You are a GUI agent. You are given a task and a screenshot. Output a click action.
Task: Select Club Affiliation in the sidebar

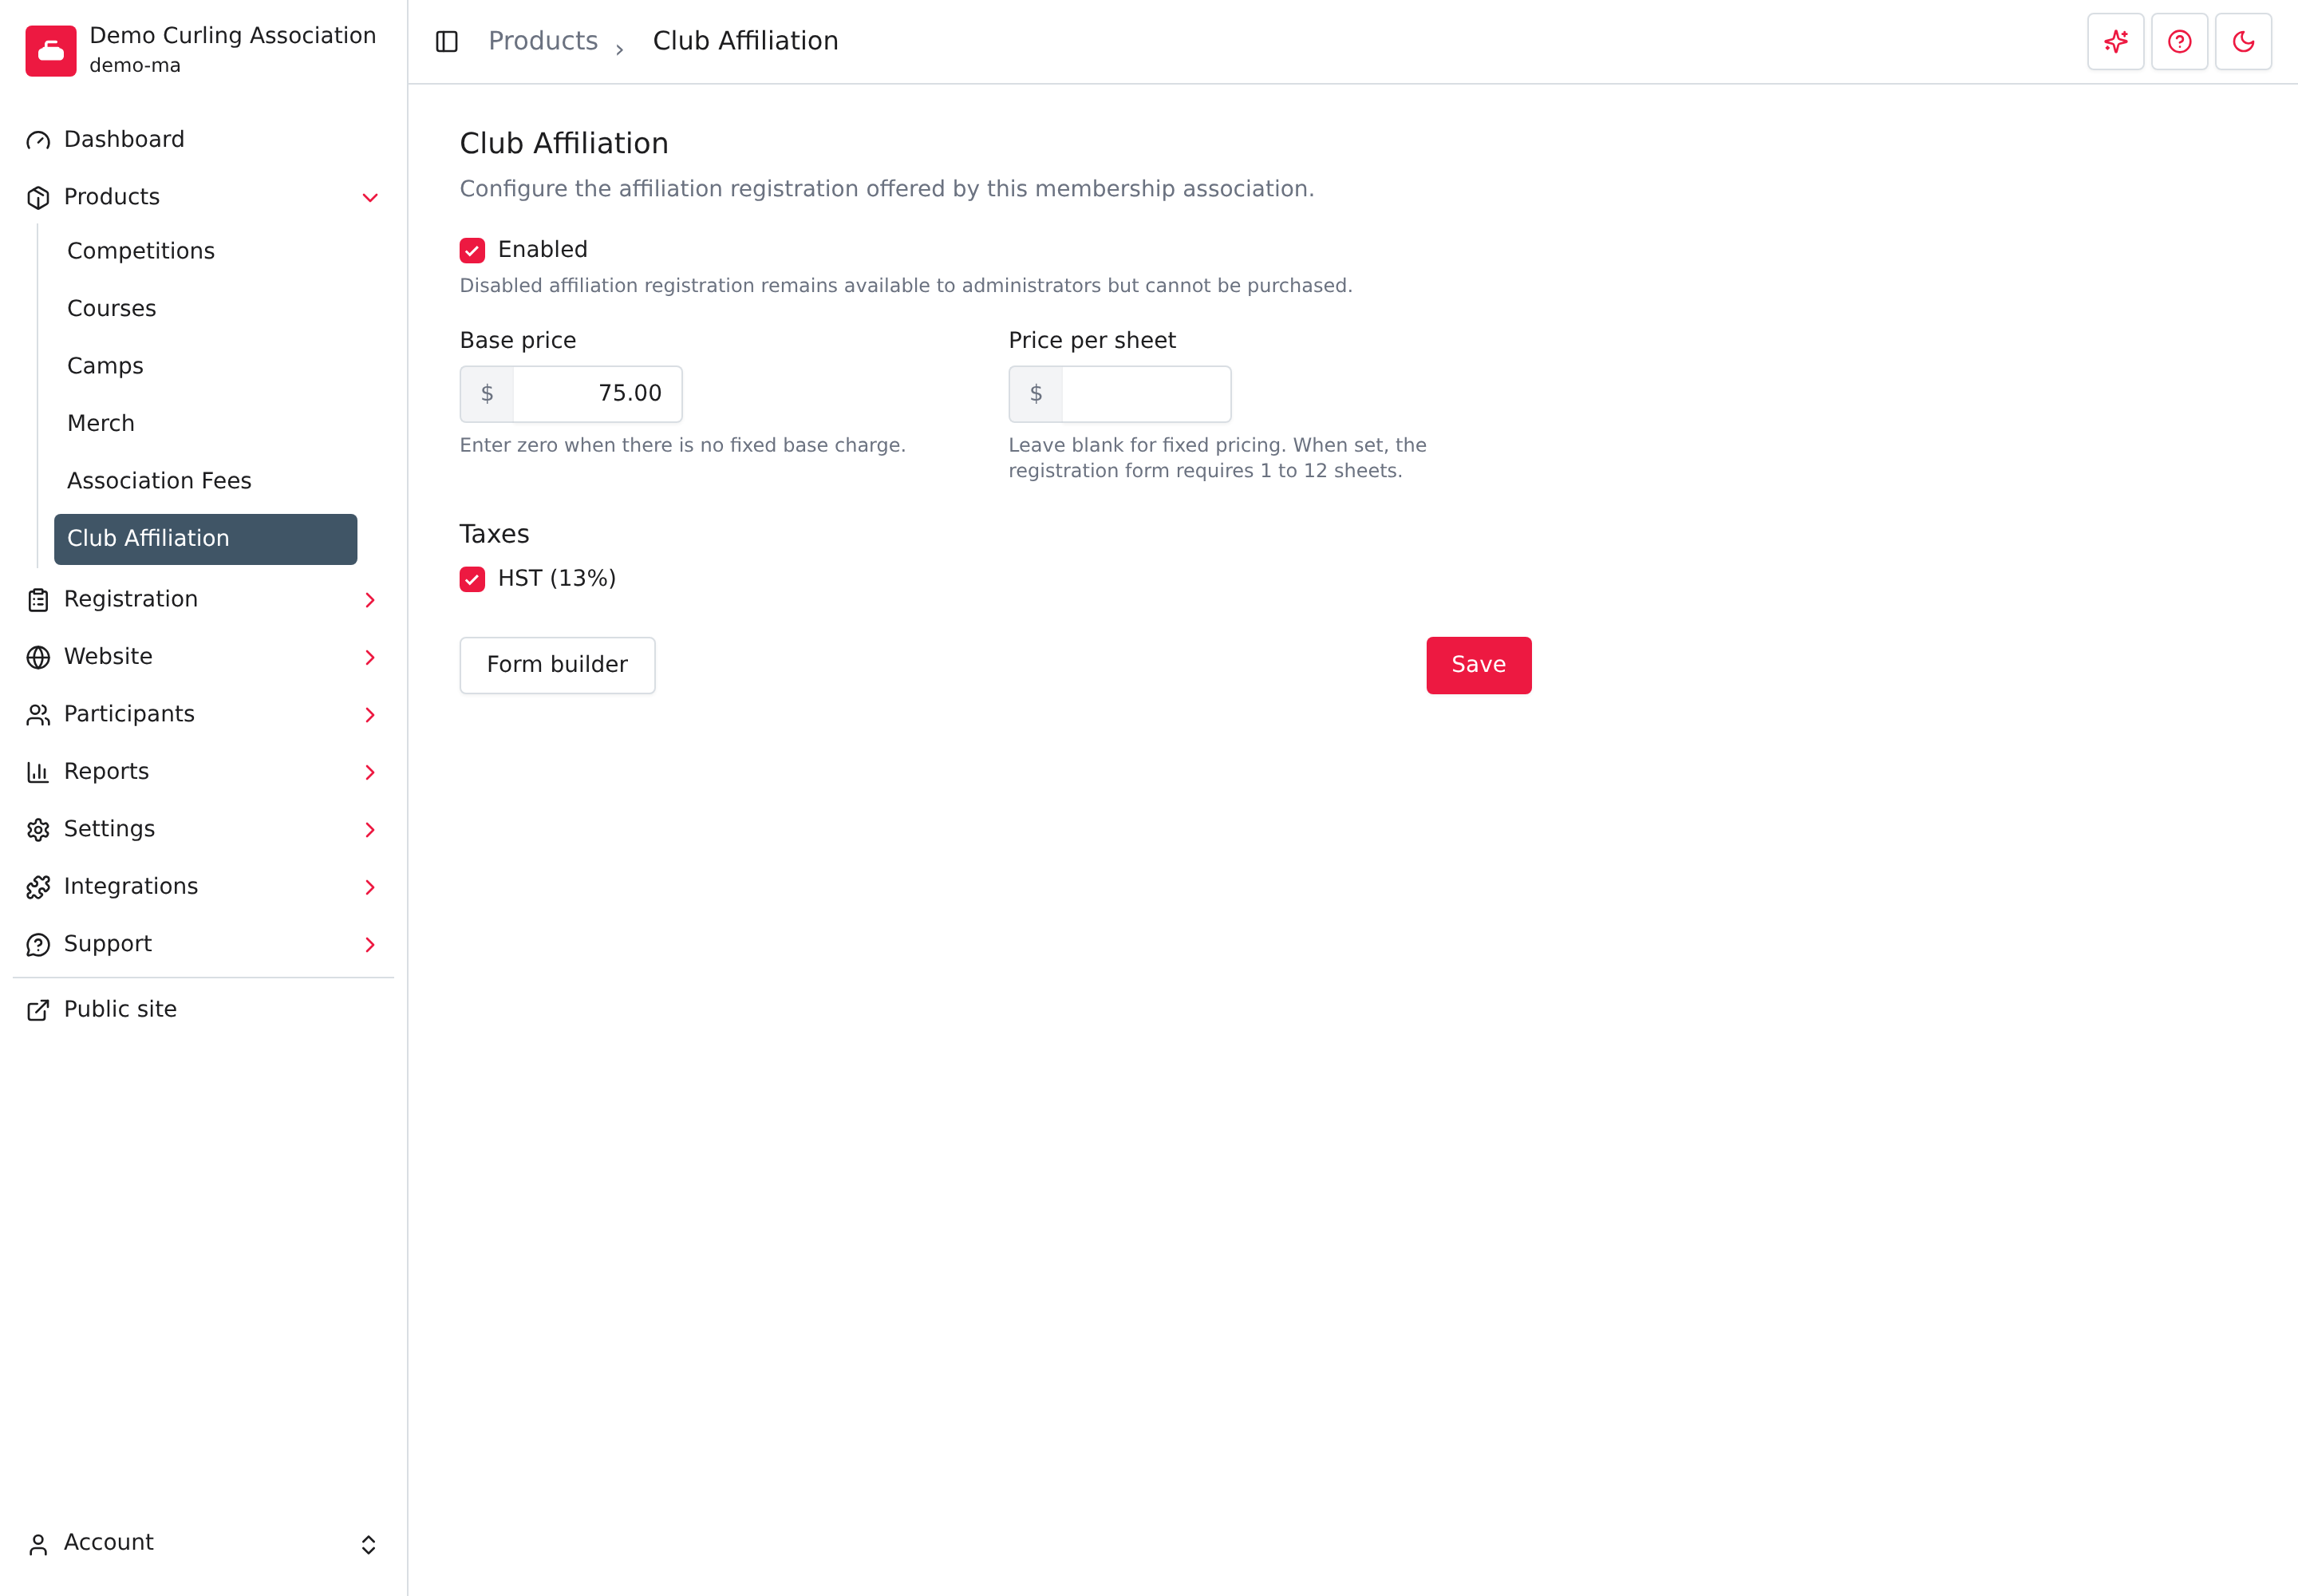(205, 539)
